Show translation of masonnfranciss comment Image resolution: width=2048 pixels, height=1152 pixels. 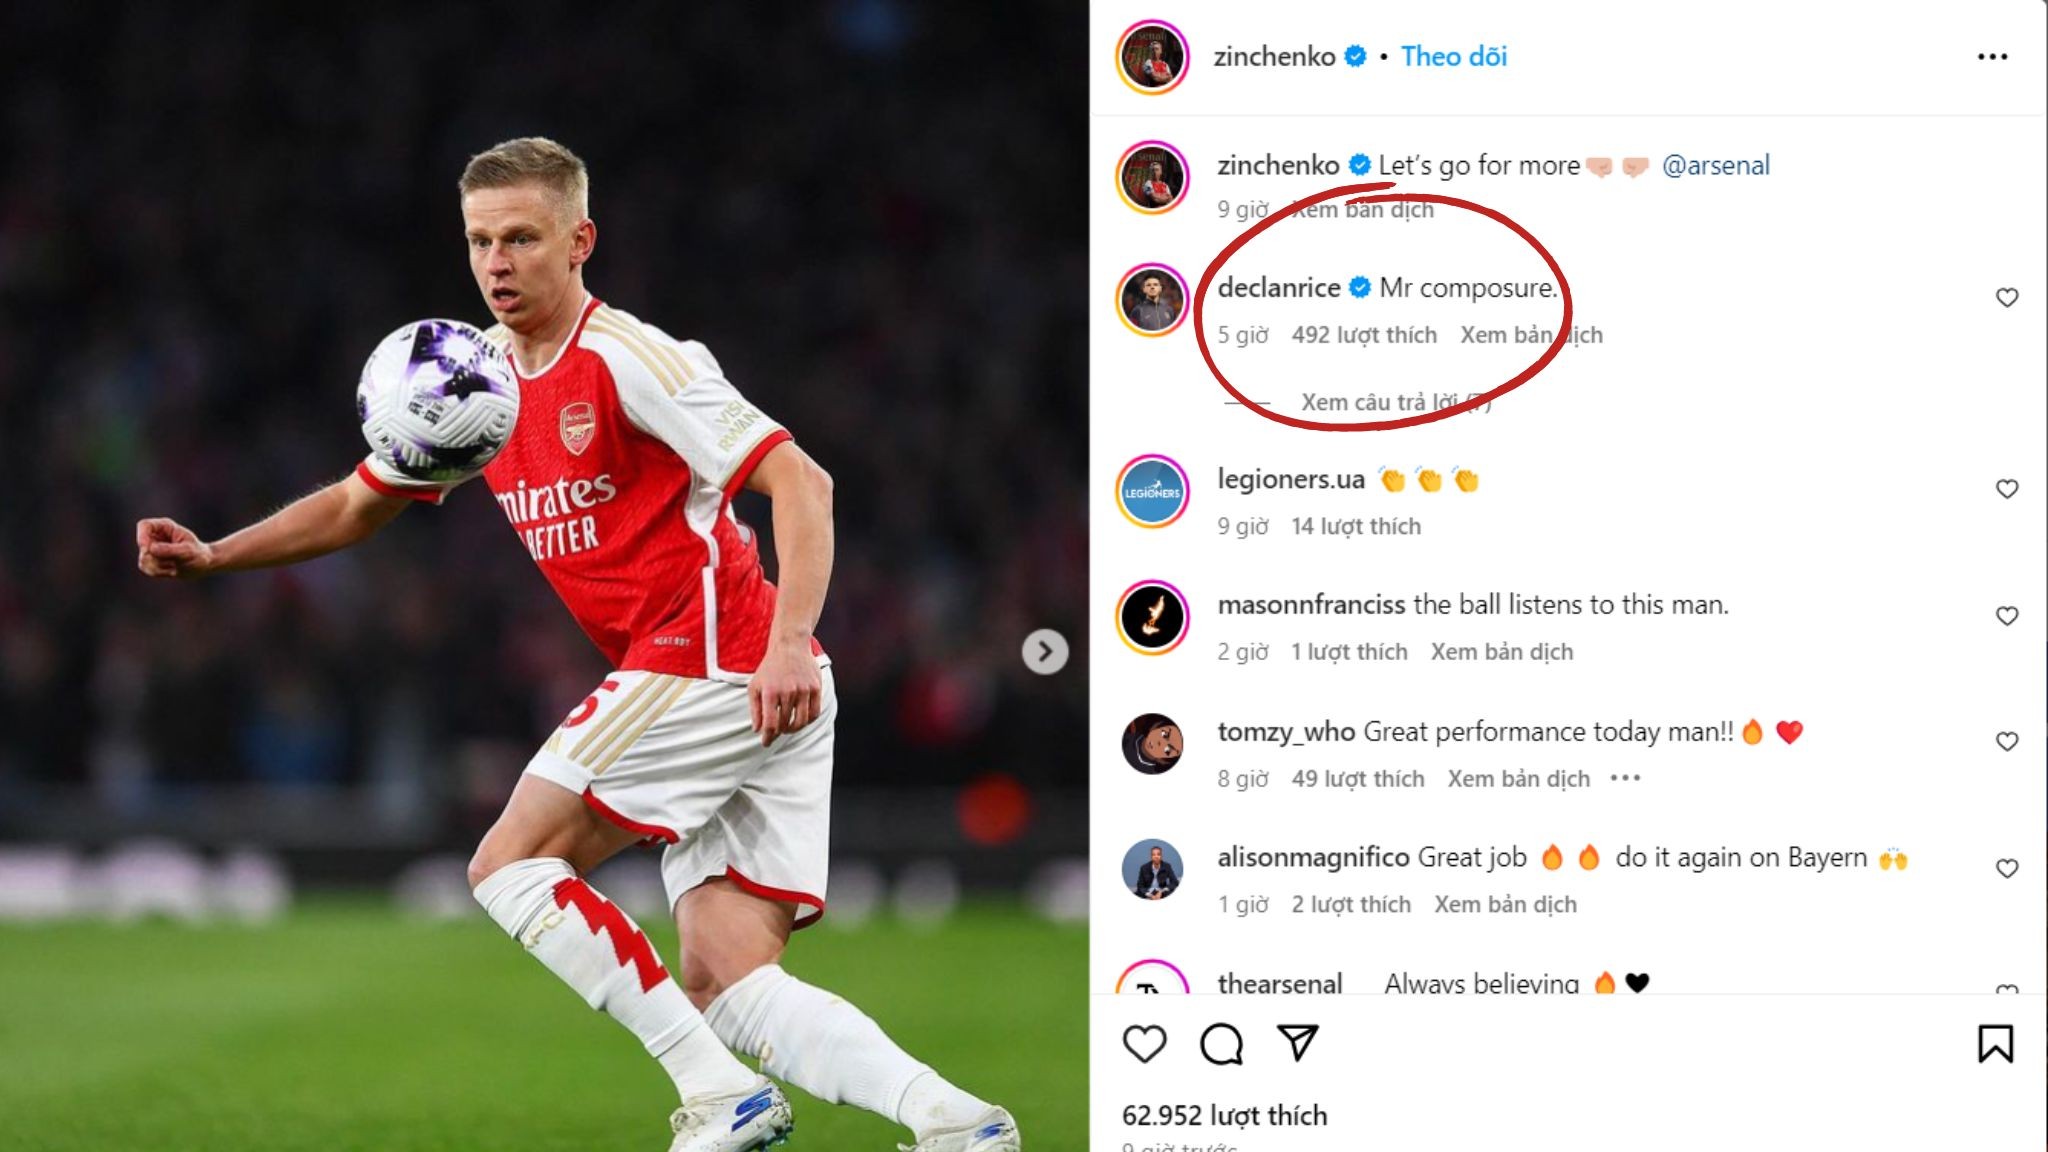[1502, 652]
